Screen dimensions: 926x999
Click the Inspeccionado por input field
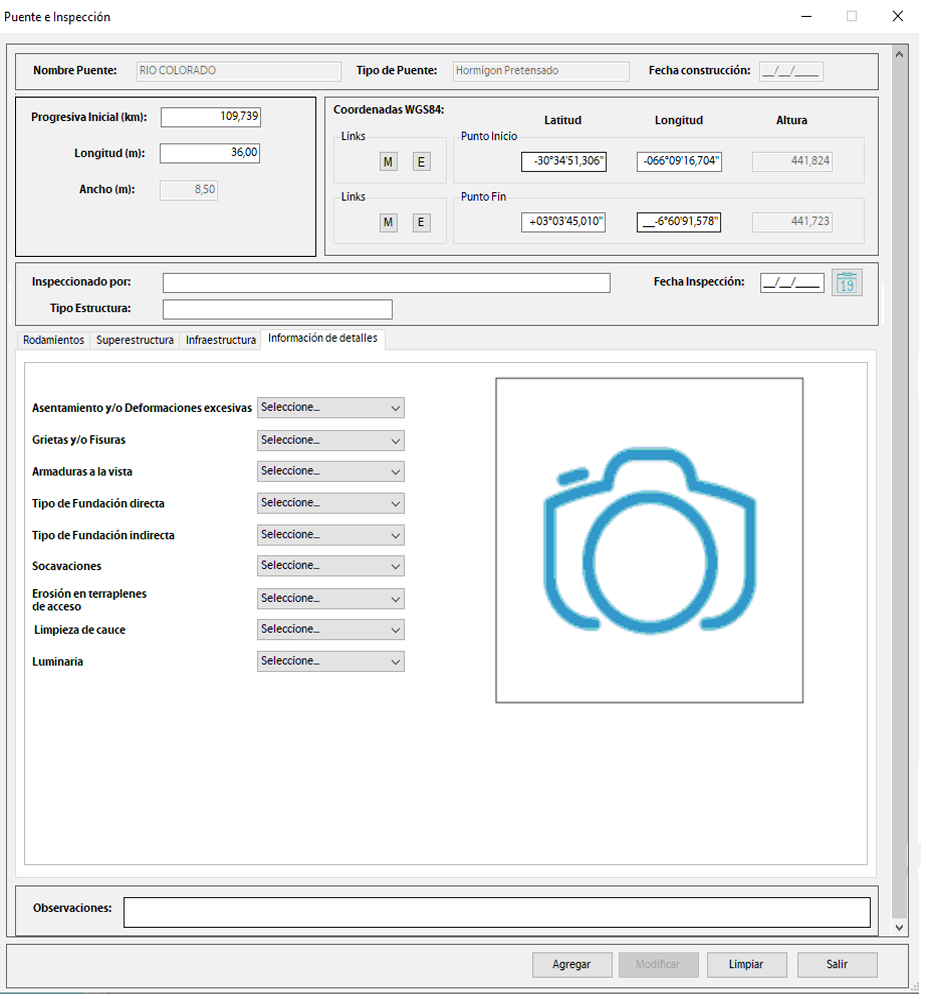tap(386, 283)
